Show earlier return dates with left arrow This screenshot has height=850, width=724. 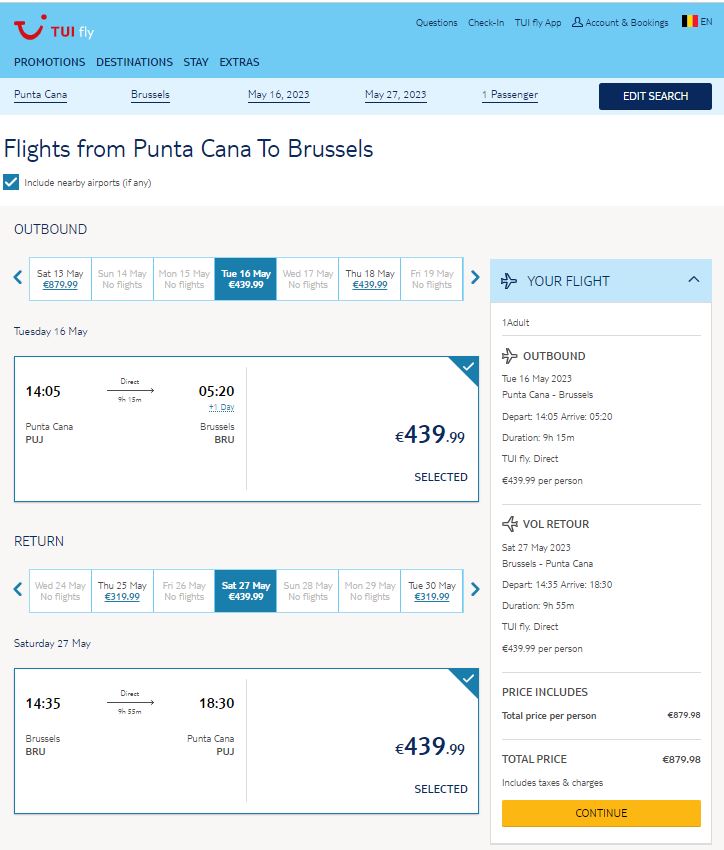[x=18, y=590]
